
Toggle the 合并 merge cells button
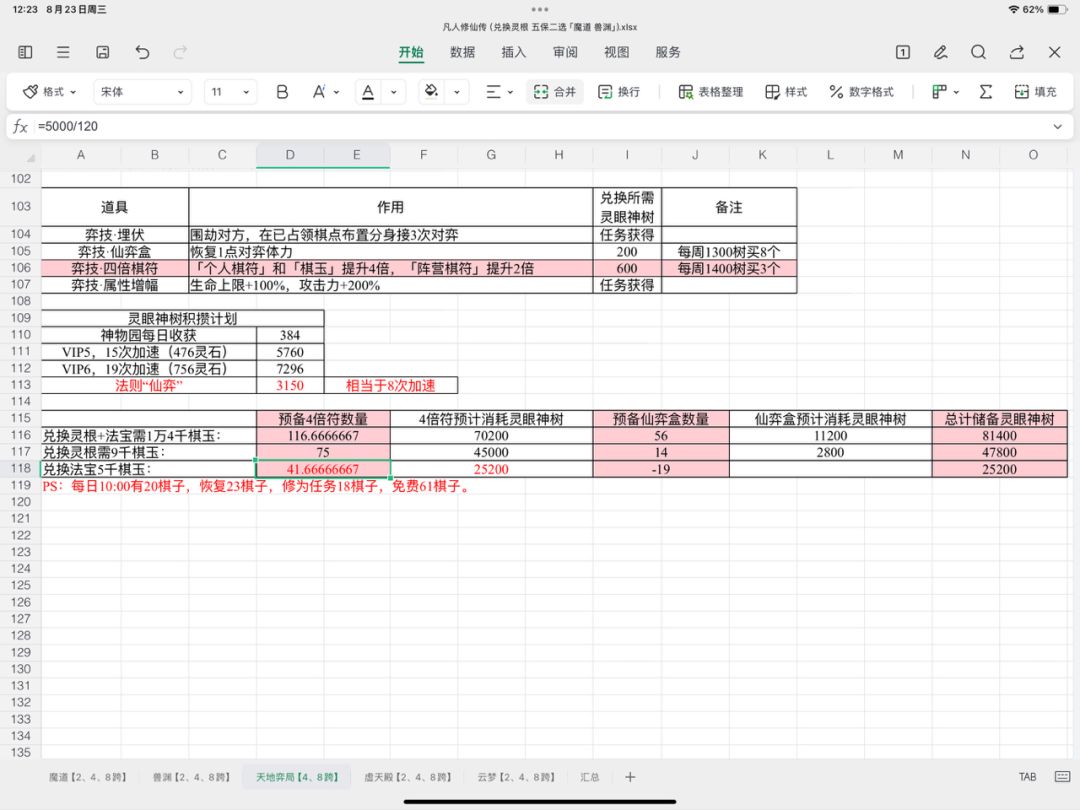point(554,92)
